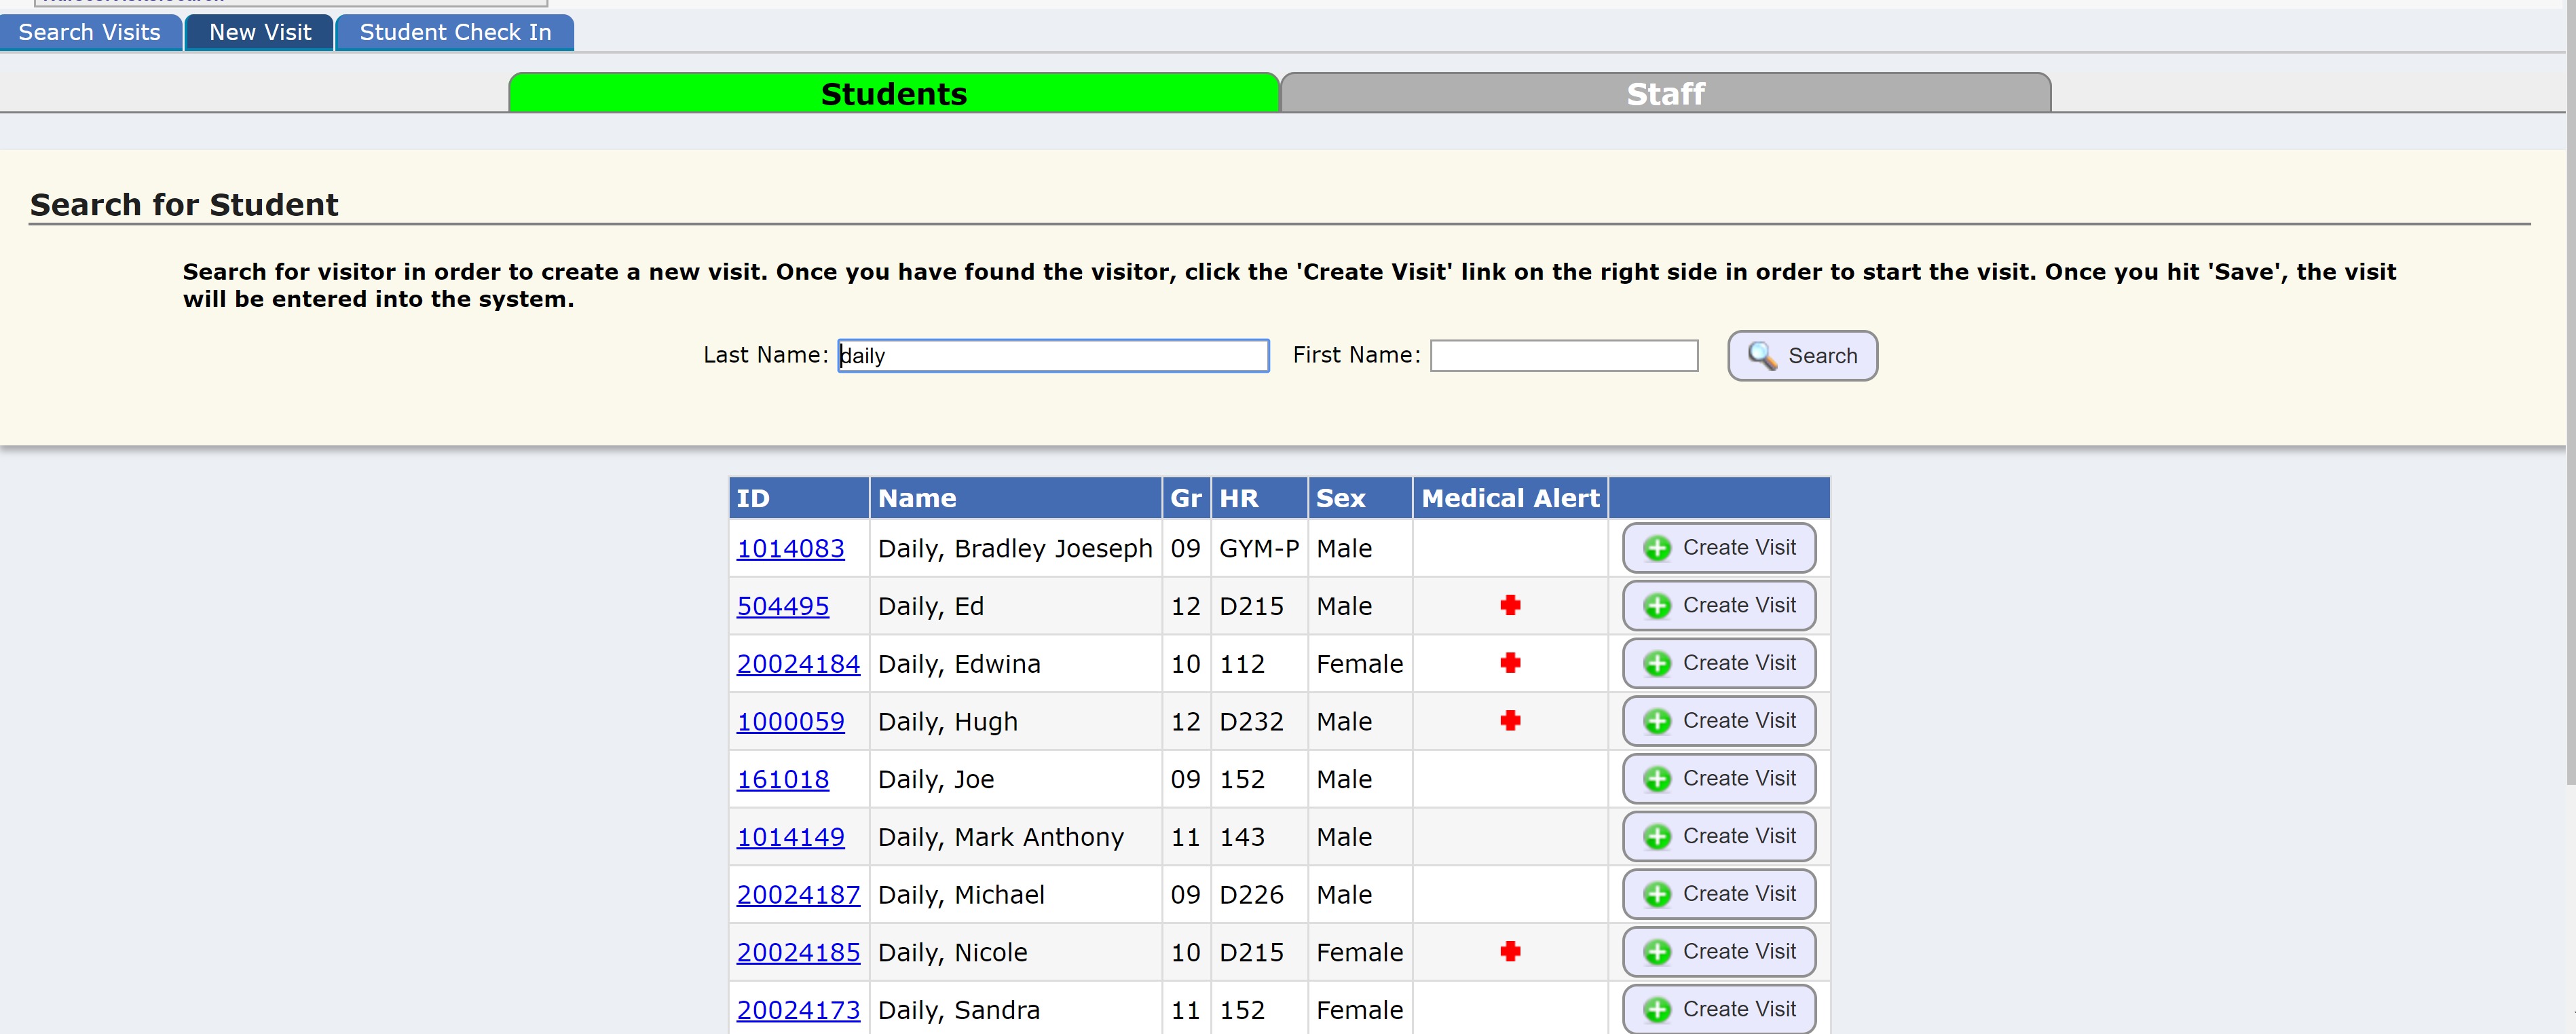This screenshot has height=1034, width=2576.
Task: Click medical alert cross for Daily, Edwina
Action: [x=1510, y=663]
